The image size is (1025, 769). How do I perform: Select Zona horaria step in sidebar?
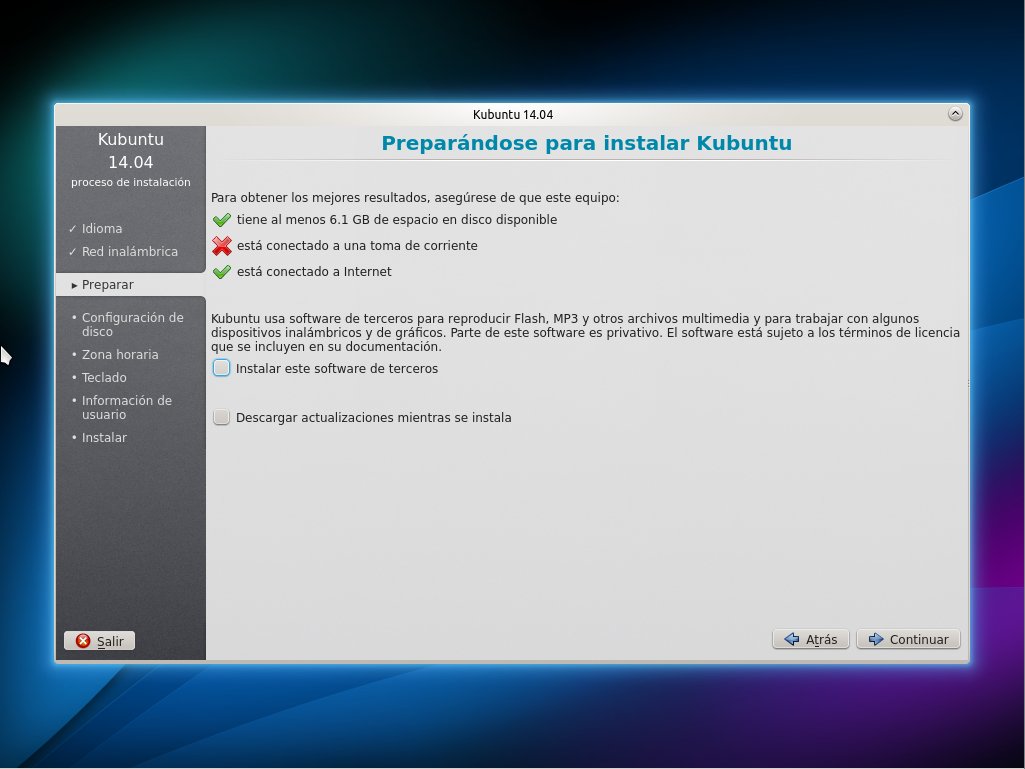pos(120,354)
